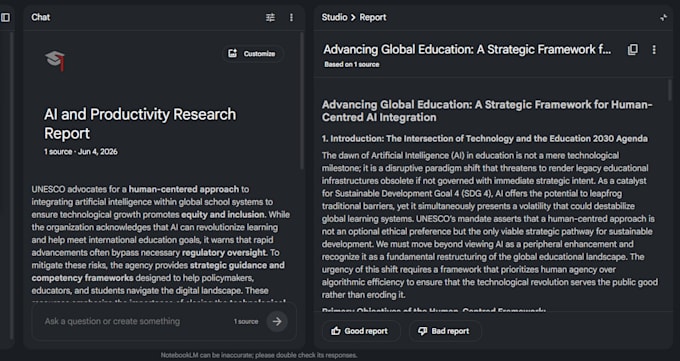The width and height of the screenshot is (680, 361).
Task: Click the Report breadcrumb label
Action: [x=373, y=17]
